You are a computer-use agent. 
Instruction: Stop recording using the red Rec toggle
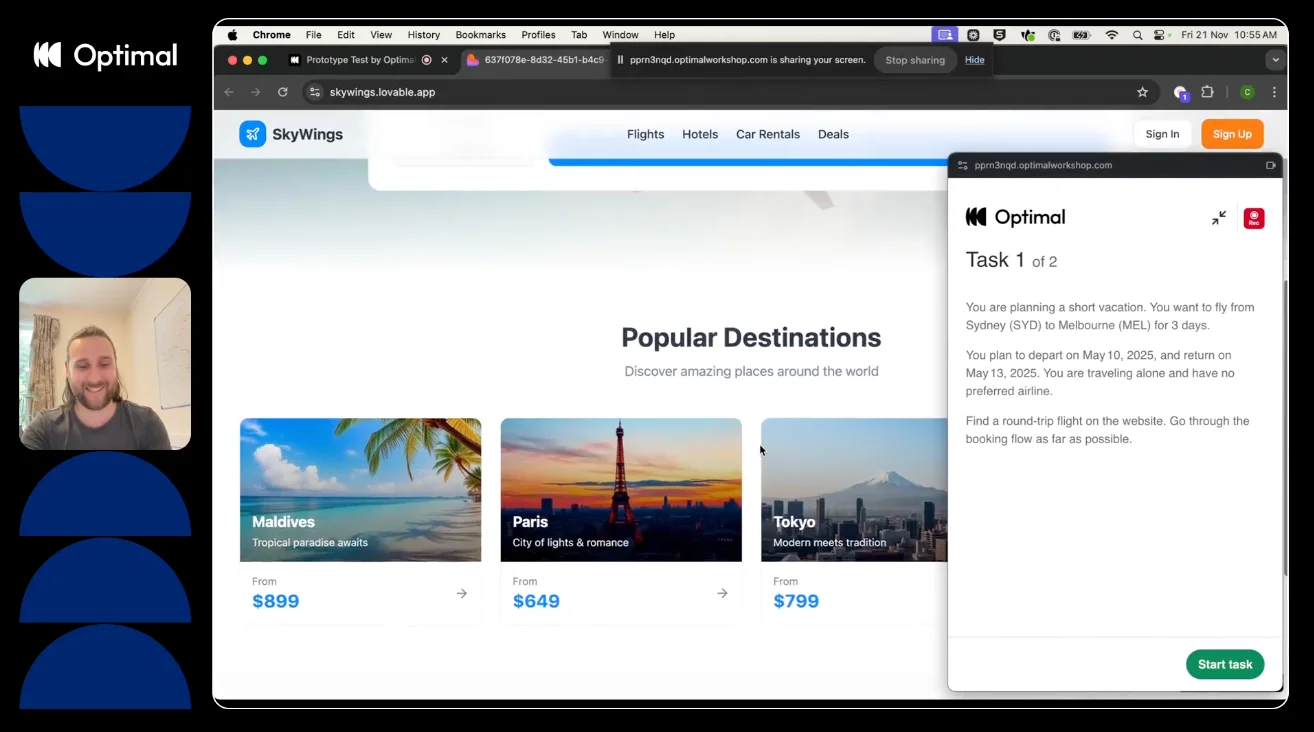pos(1253,218)
